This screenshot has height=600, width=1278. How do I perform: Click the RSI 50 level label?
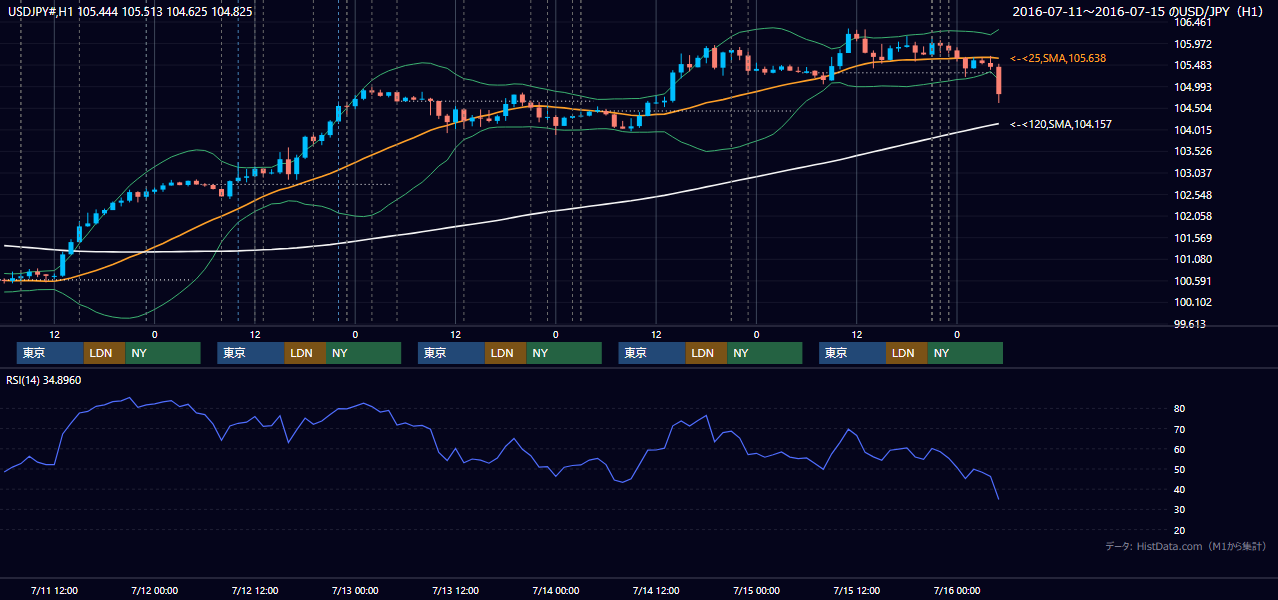[x=1180, y=470]
